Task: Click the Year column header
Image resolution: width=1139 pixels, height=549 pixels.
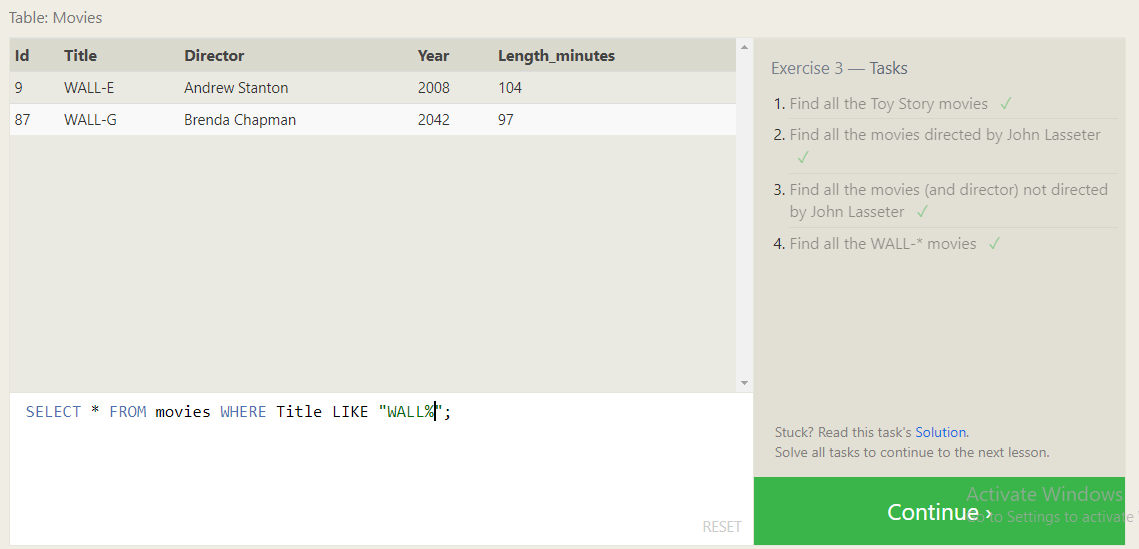Action: tap(433, 56)
